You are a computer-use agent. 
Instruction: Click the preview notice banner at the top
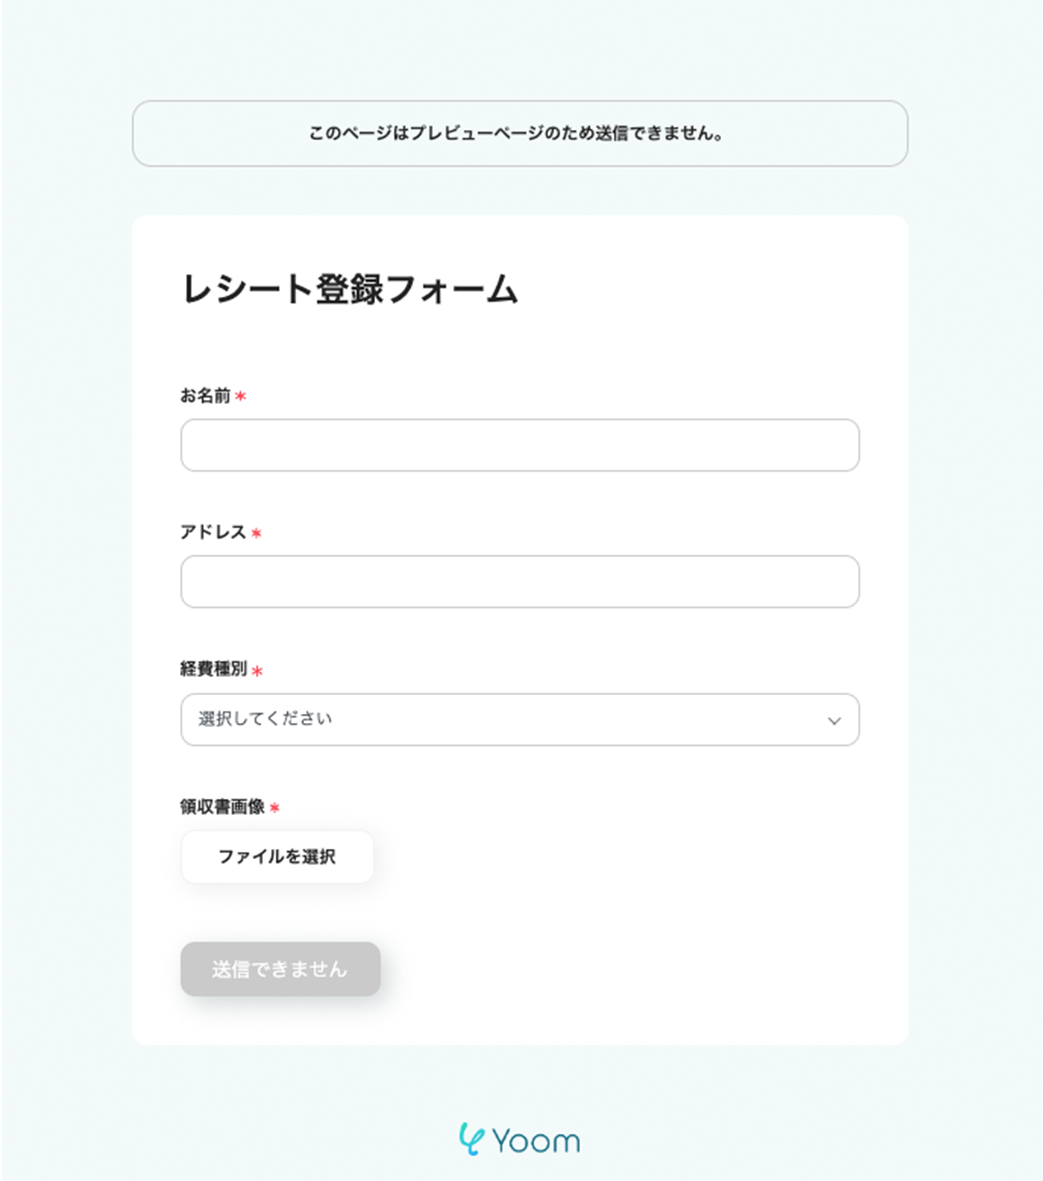coord(520,132)
